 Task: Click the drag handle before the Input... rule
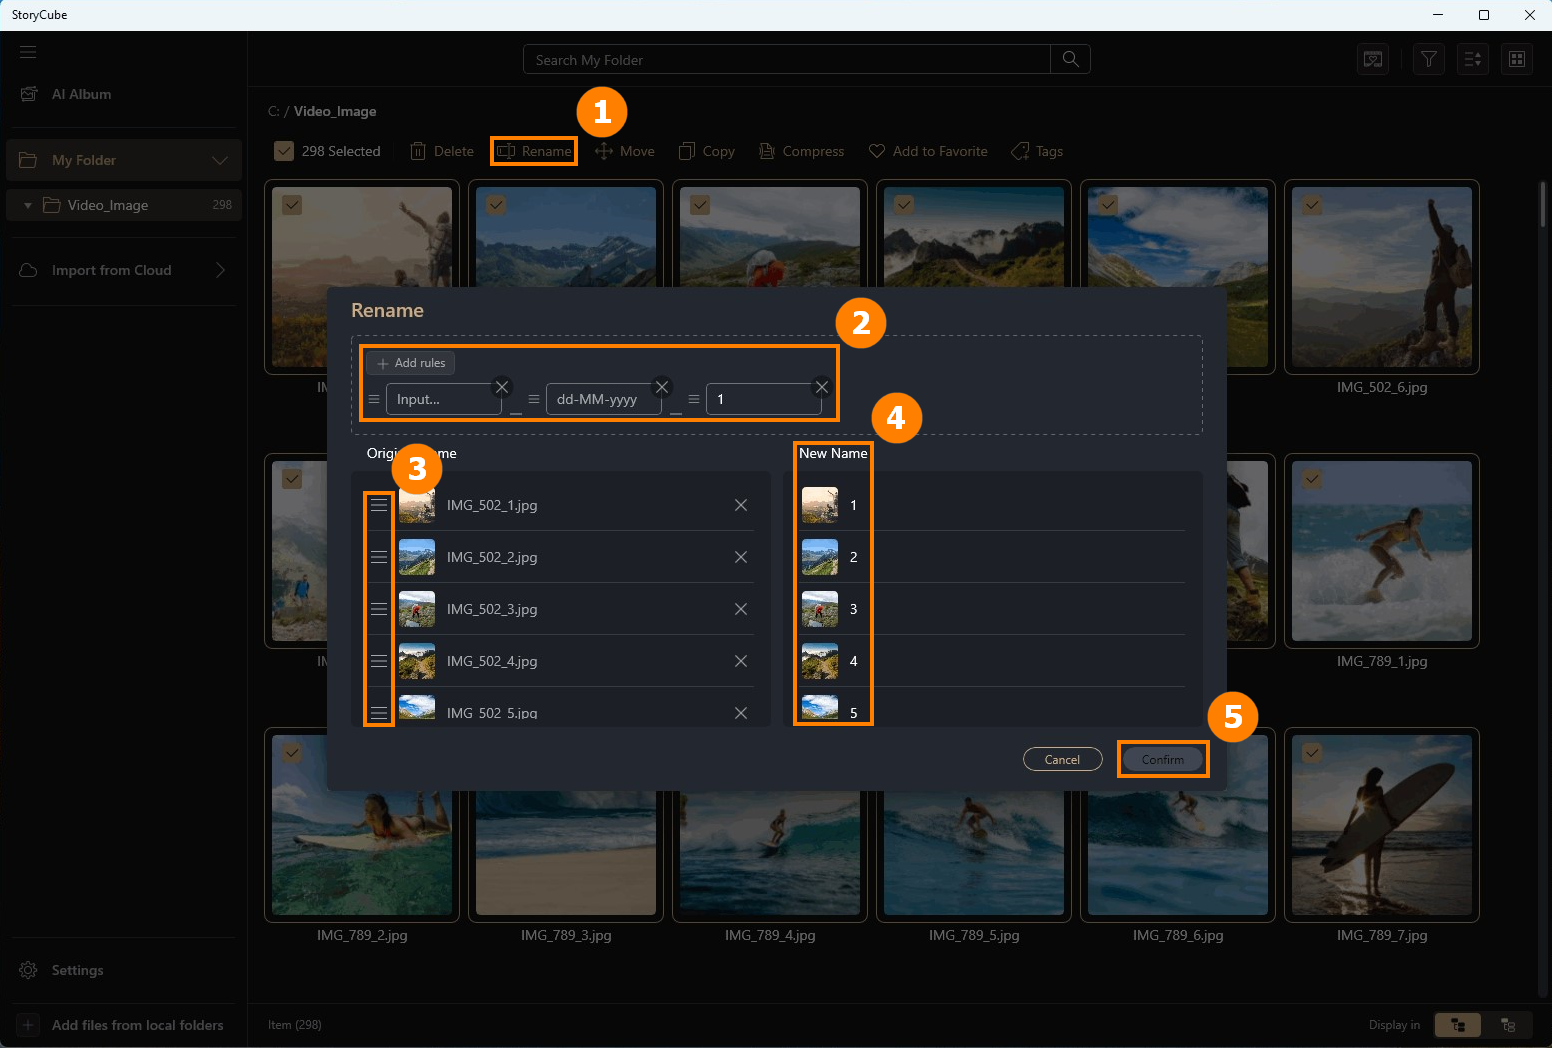(x=374, y=399)
